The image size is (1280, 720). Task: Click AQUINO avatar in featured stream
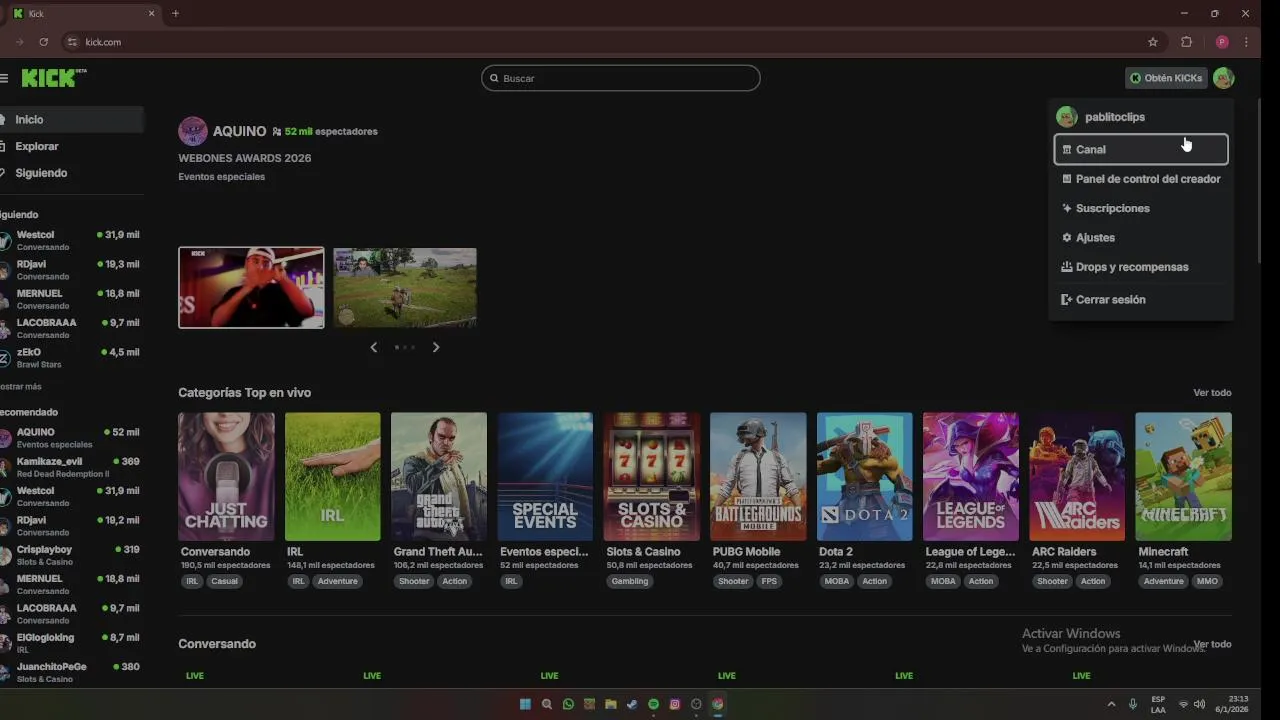tap(192, 131)
